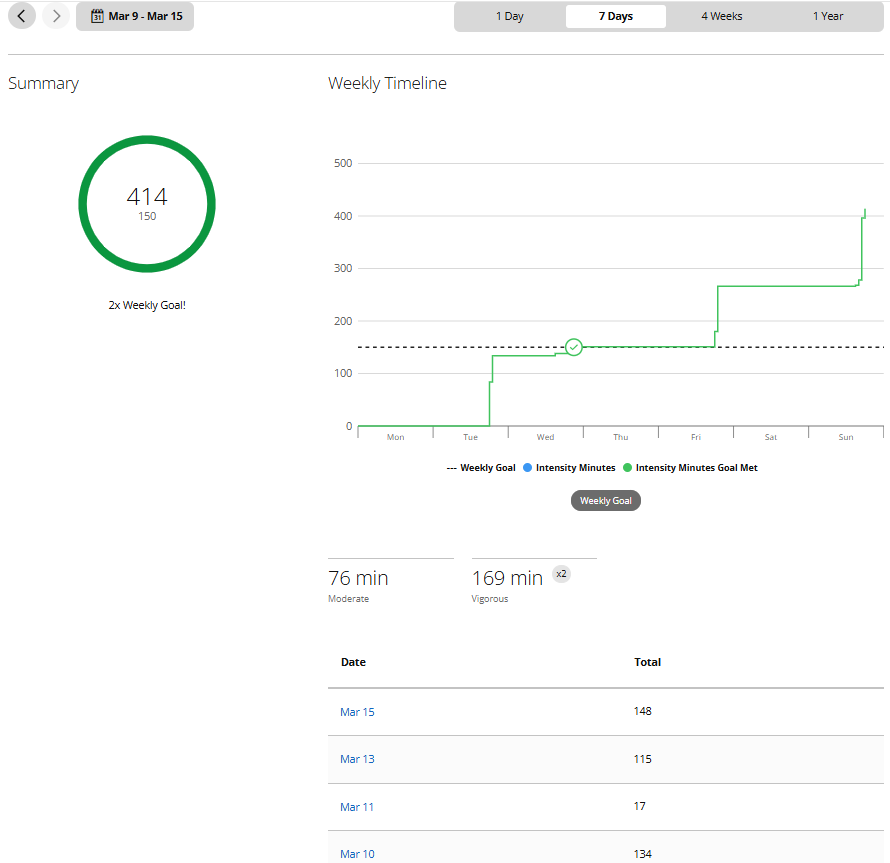This screenshot has height=863, width=890.
Task: Click the green Intensity Minutes Goal Met dot
Action: pos(627,467)
